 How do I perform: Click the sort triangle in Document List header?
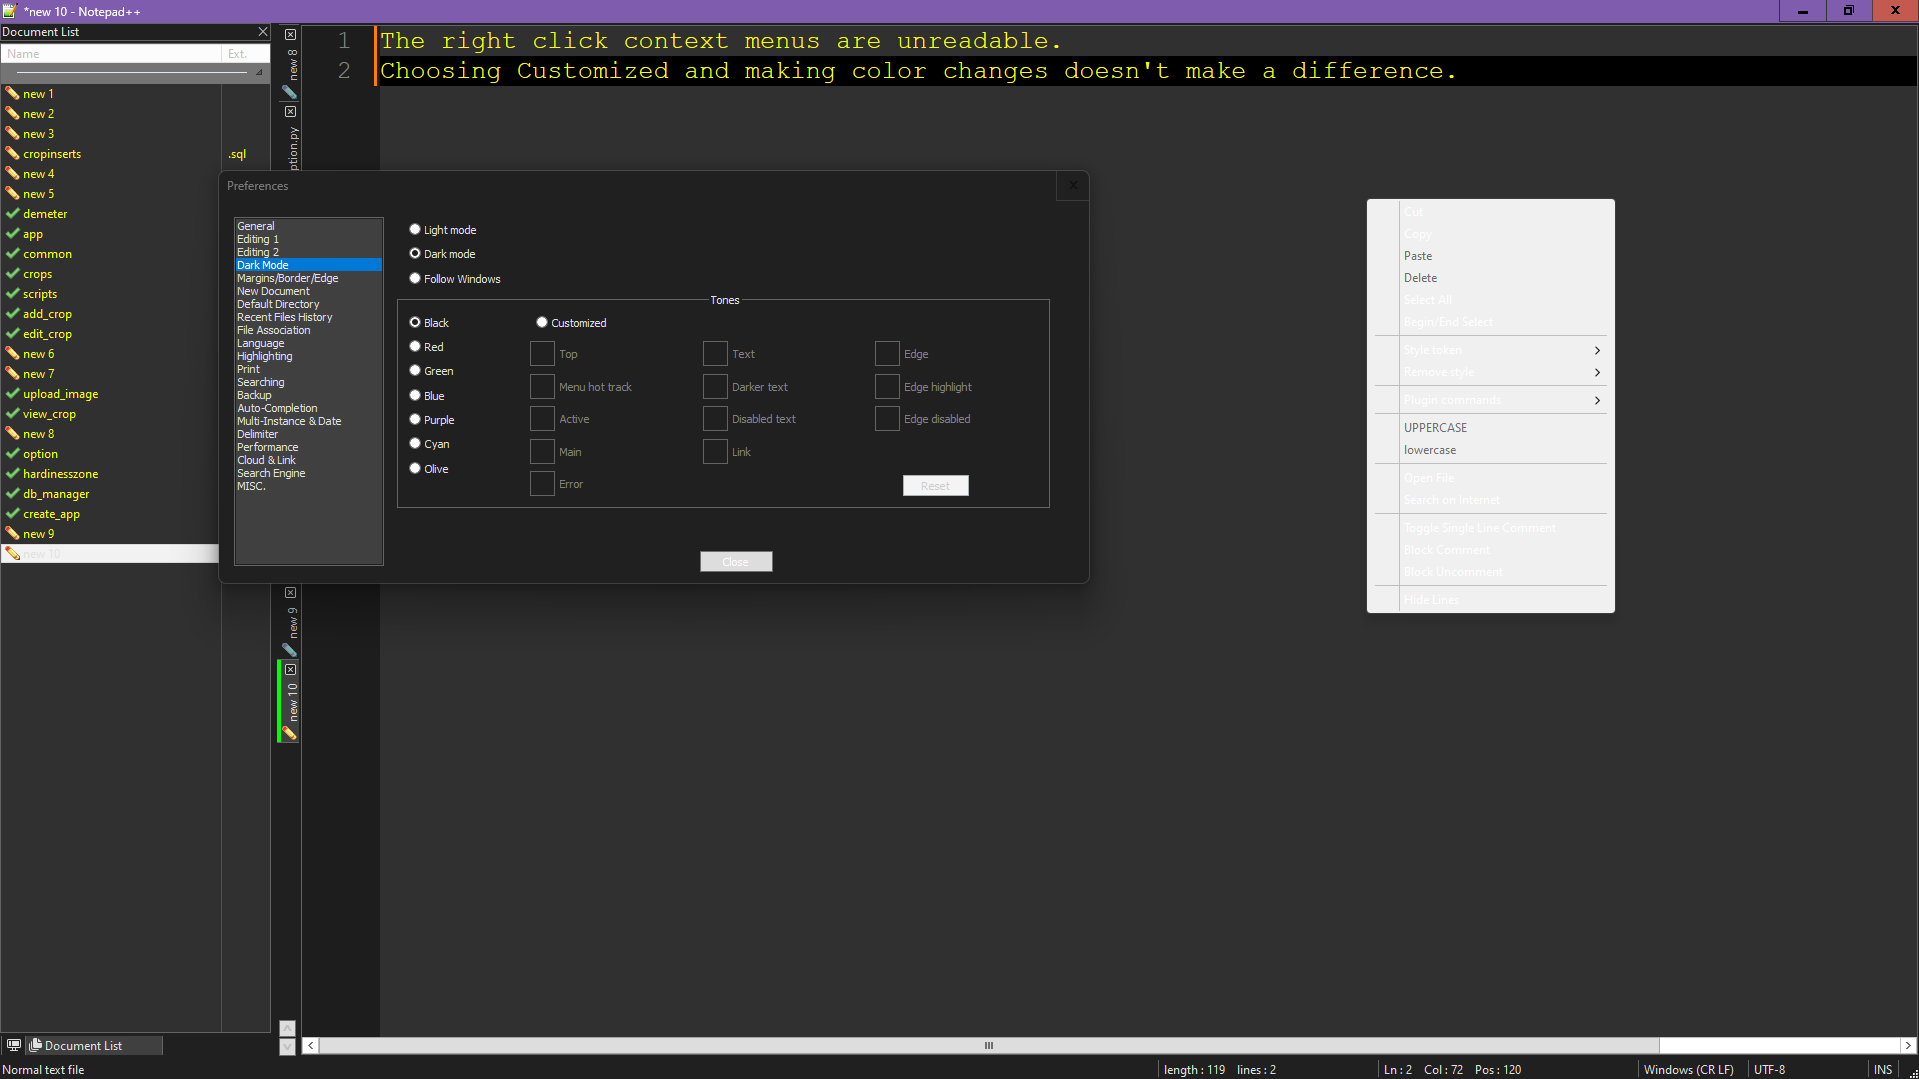pyautogui.click(x=259, y=72)
